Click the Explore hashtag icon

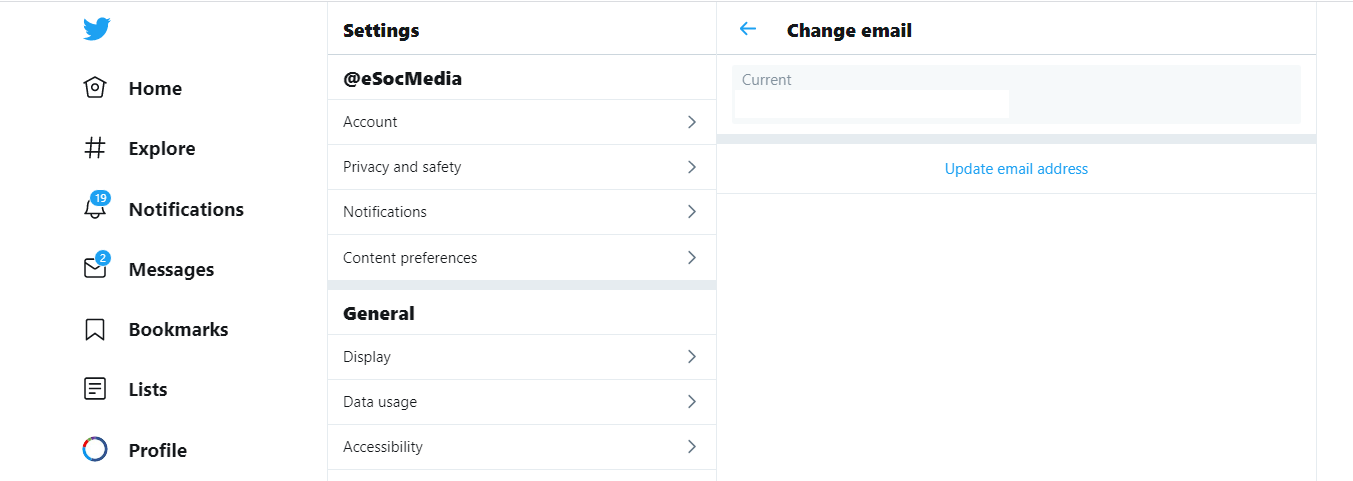click(95, 148)
